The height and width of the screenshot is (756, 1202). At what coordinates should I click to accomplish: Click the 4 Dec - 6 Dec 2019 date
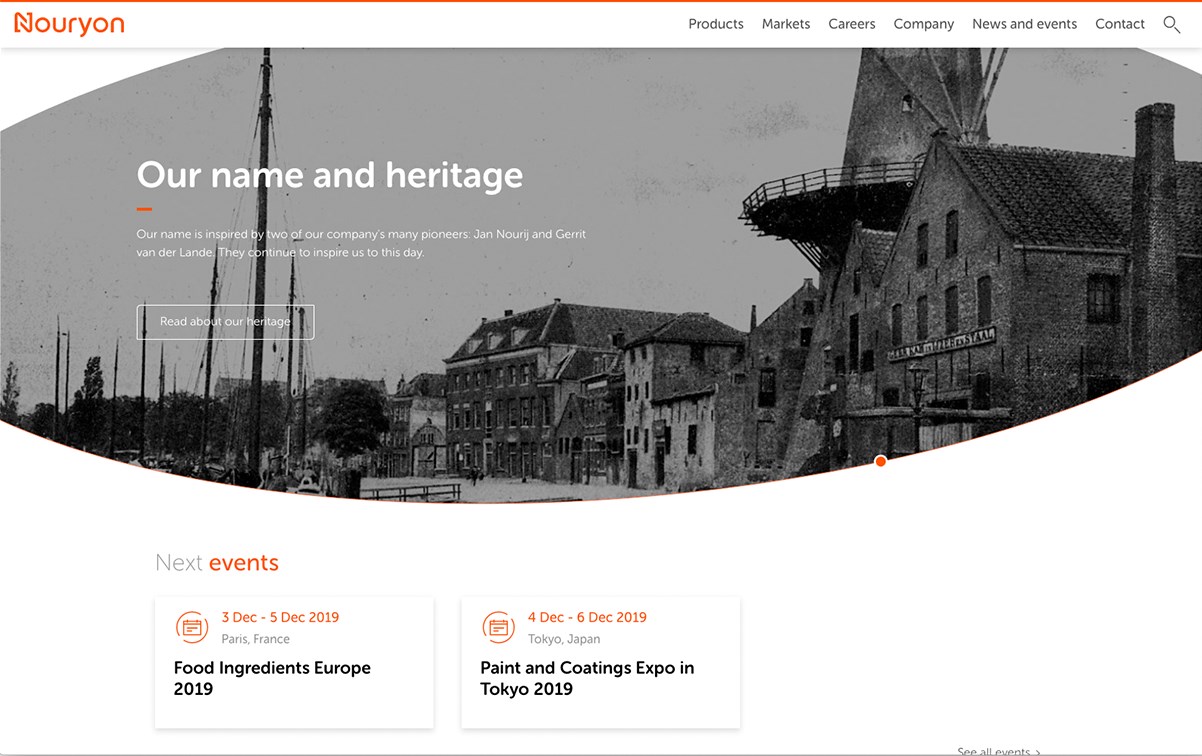coord(587,617)
